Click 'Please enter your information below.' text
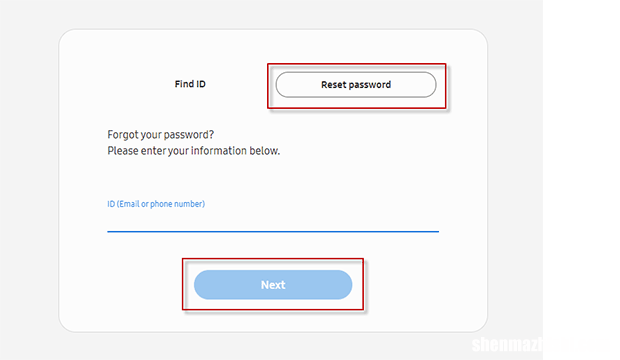The width and height of the screenshot is (620, 360). 193,151
